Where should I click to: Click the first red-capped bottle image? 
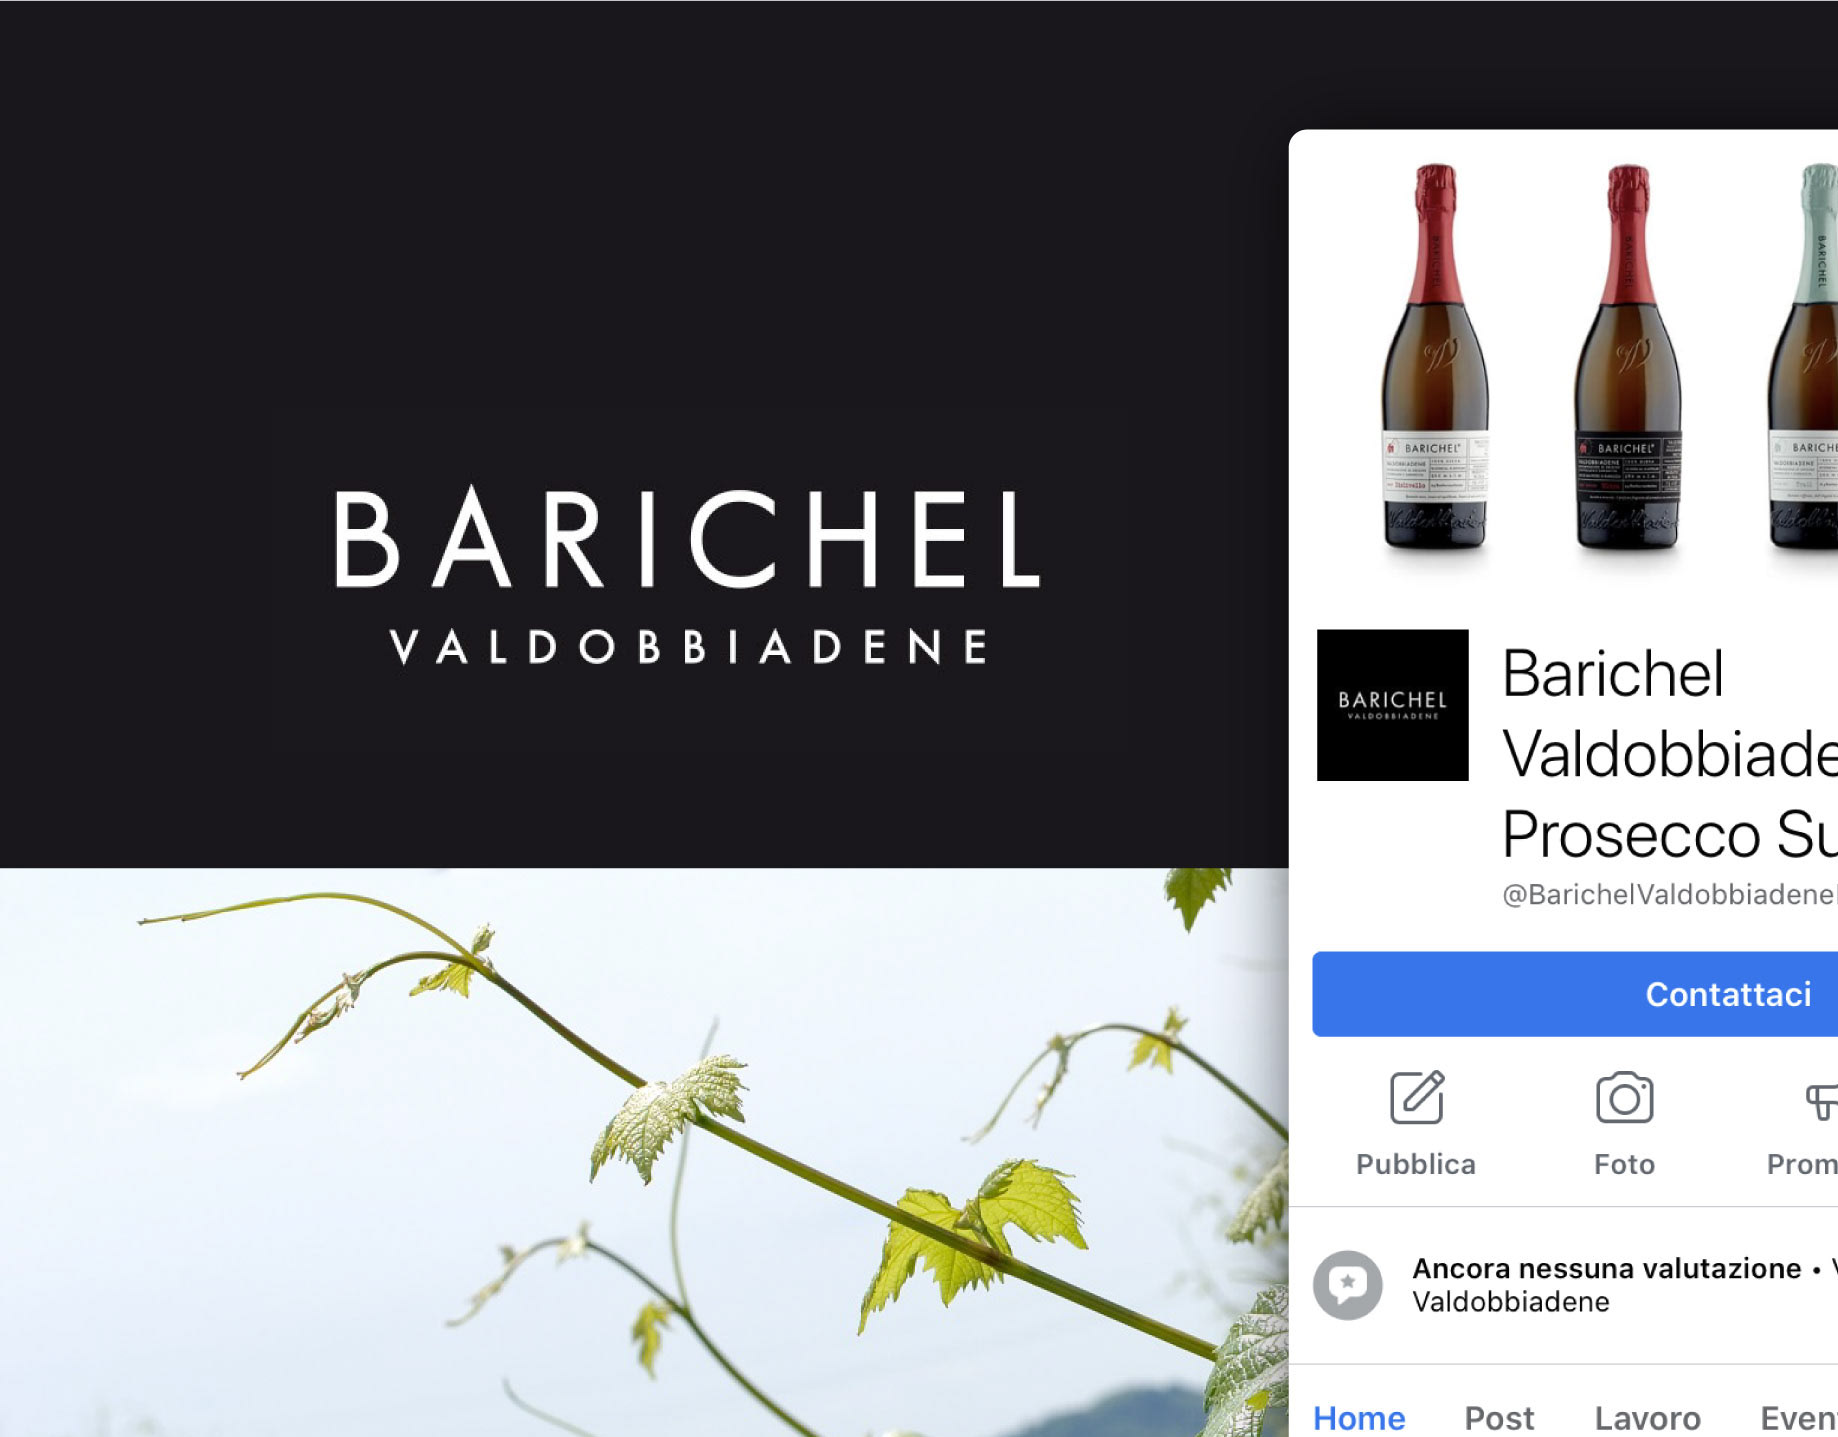tap(1435, 357)
